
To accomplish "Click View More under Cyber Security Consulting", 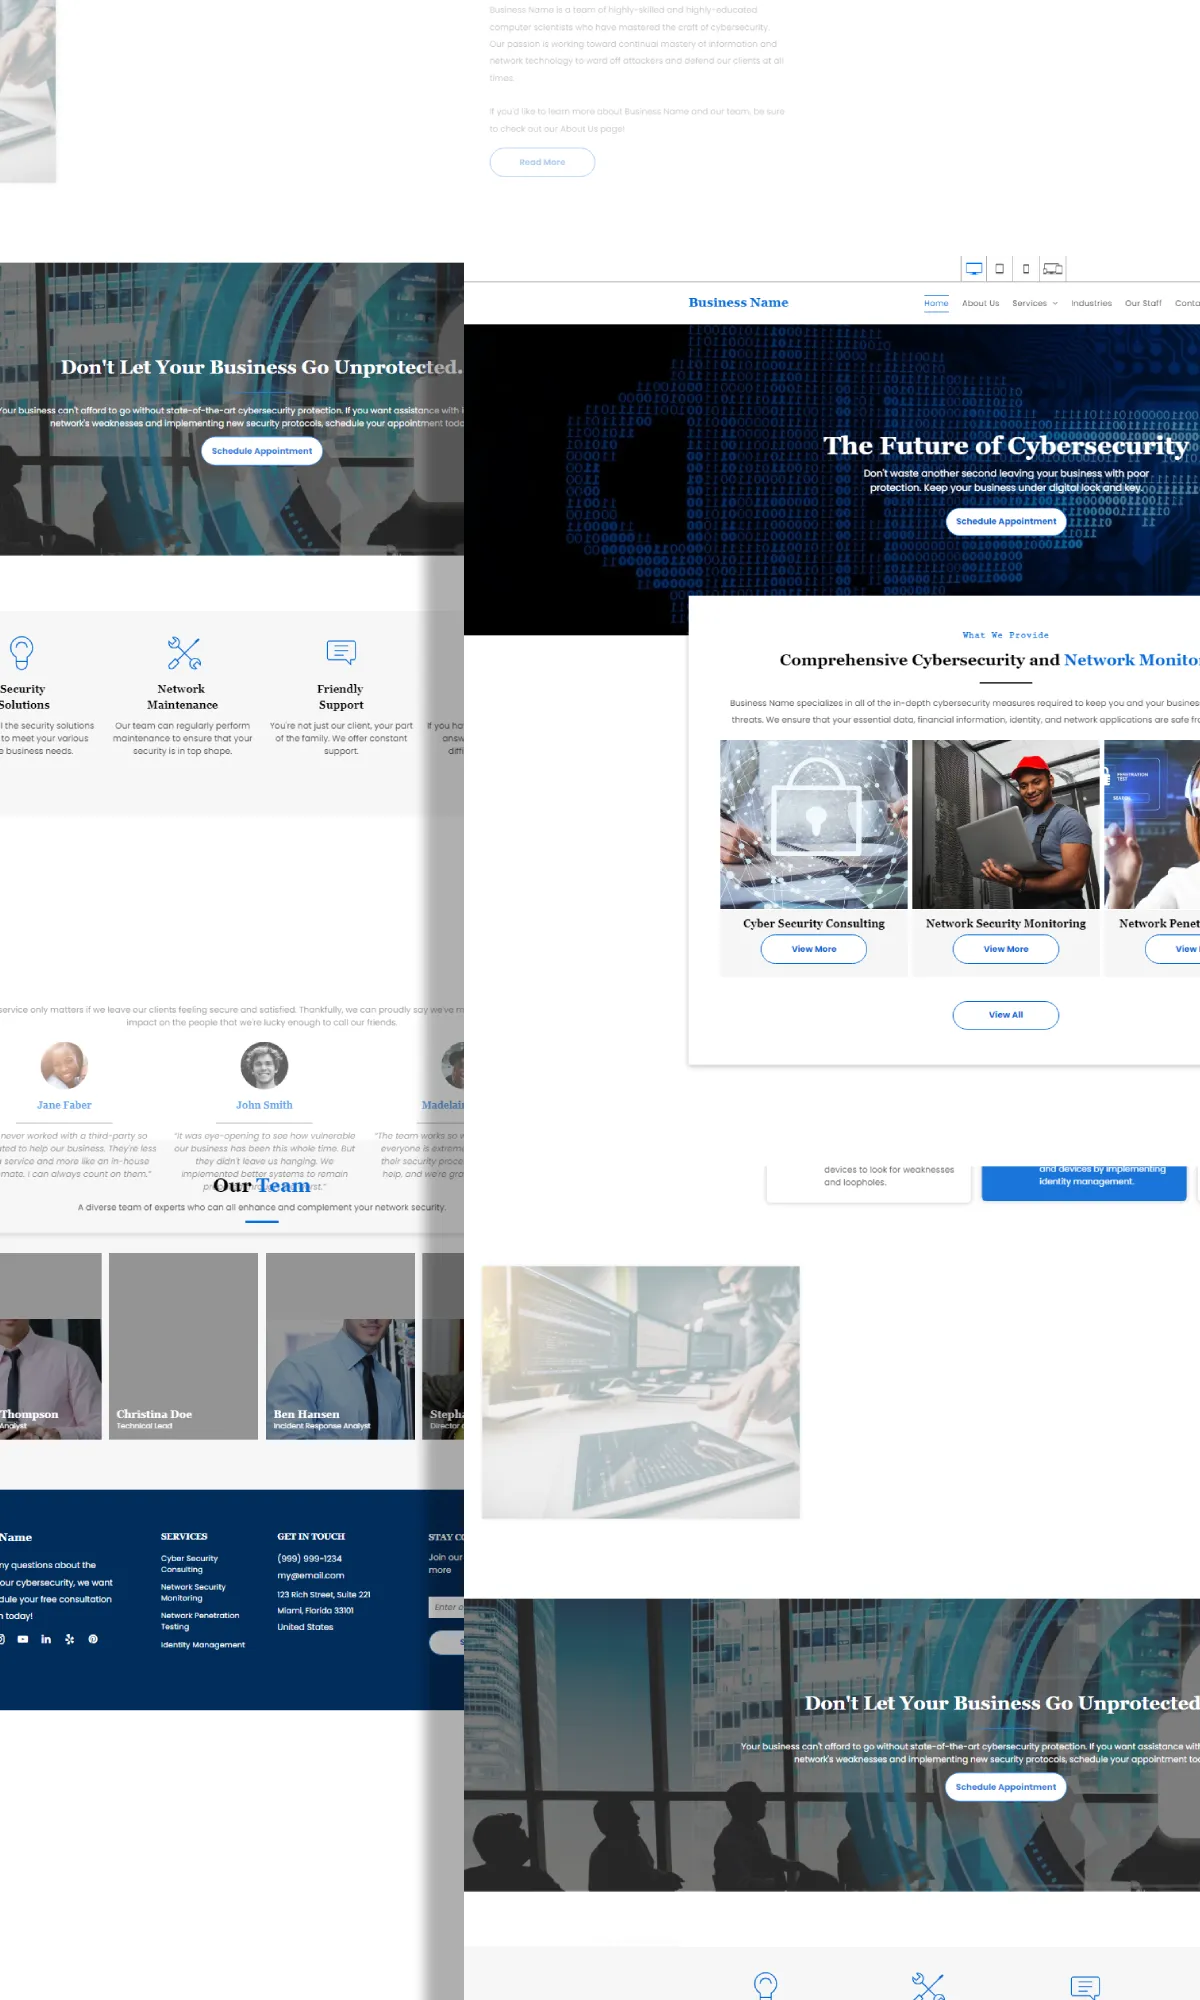I will point(814,949).
